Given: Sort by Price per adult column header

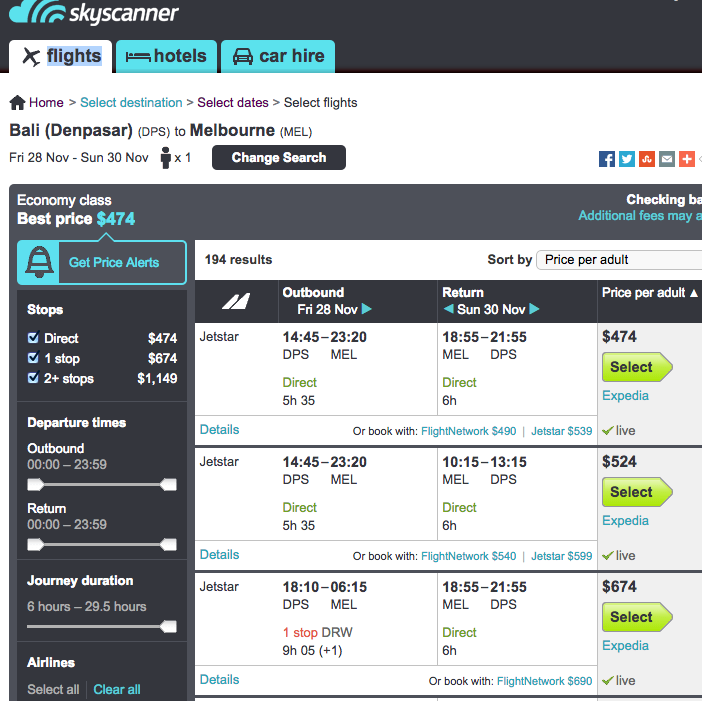Looking at the screenshot, I should (x=649, y=293).
